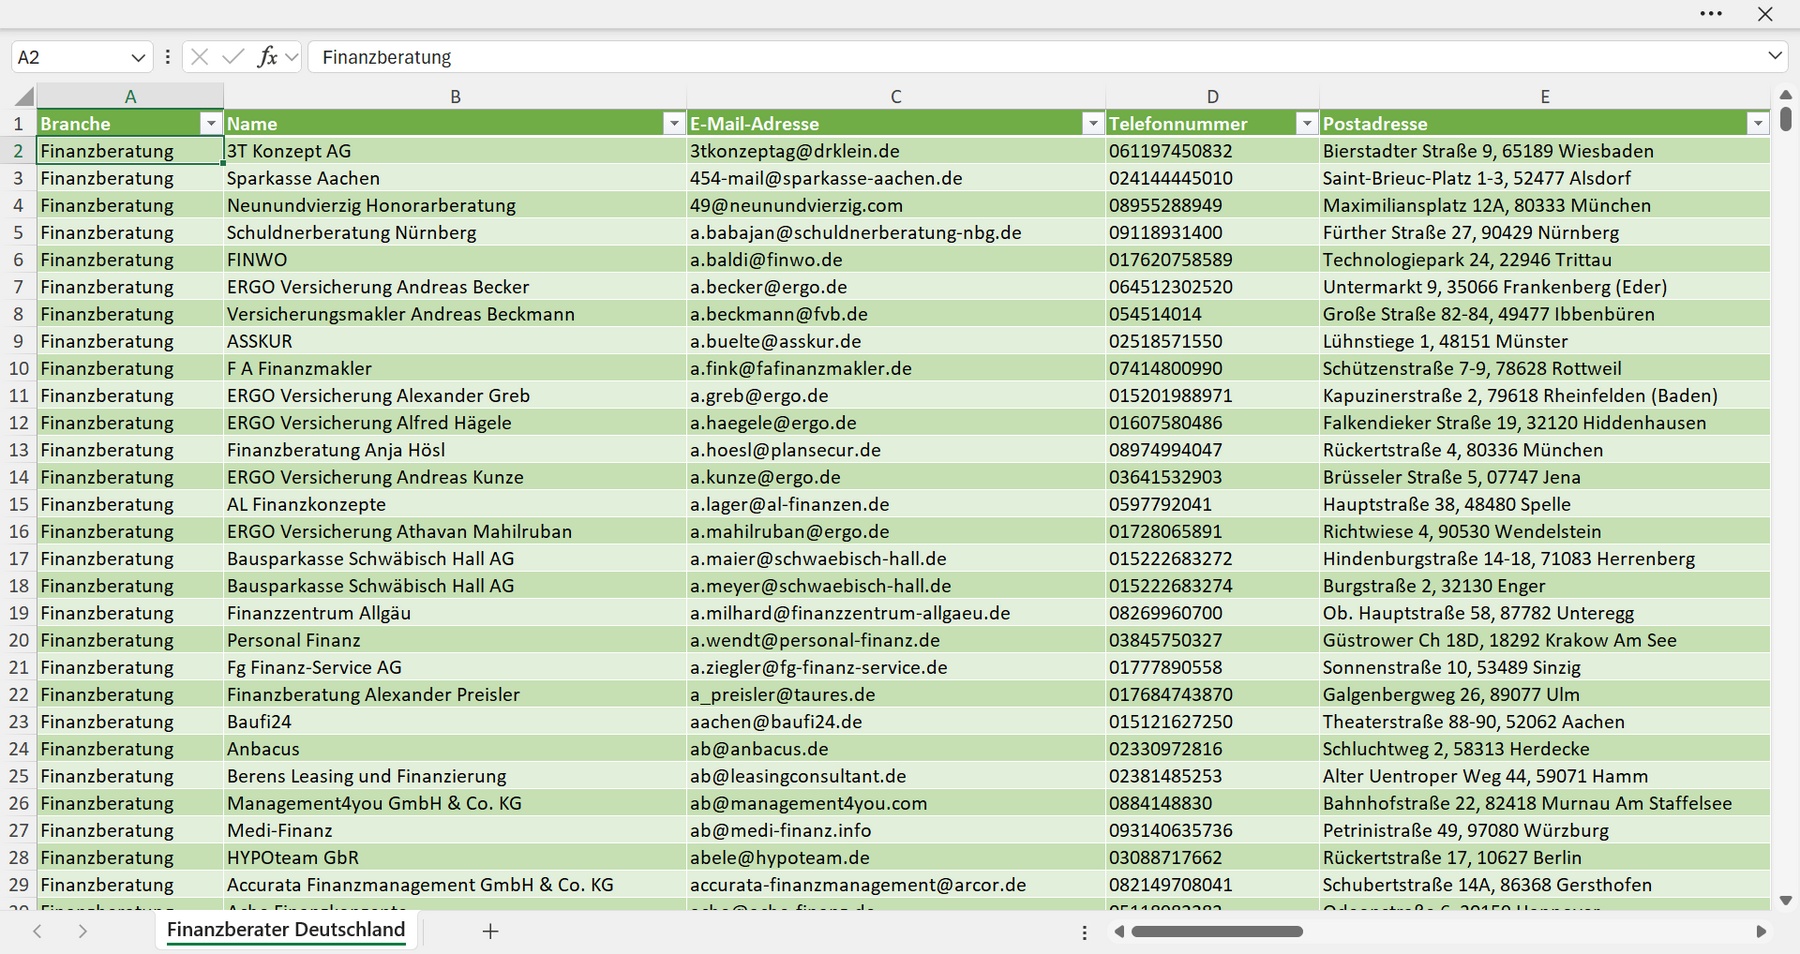Select column C header
The width and height of the screenshot is (1800, 954).
click(x=896, y=97)
